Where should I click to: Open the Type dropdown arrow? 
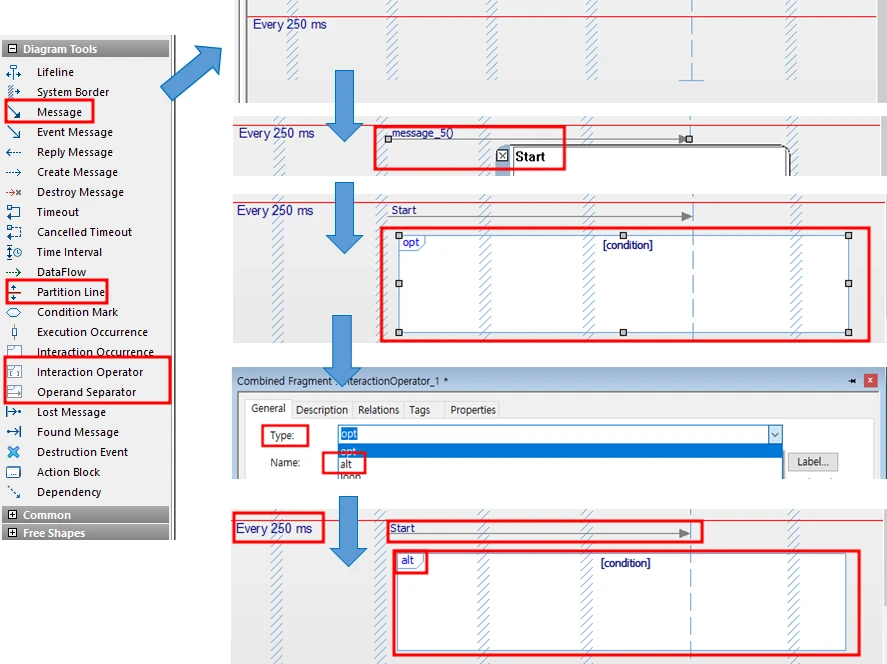click(x=775, y=434)
